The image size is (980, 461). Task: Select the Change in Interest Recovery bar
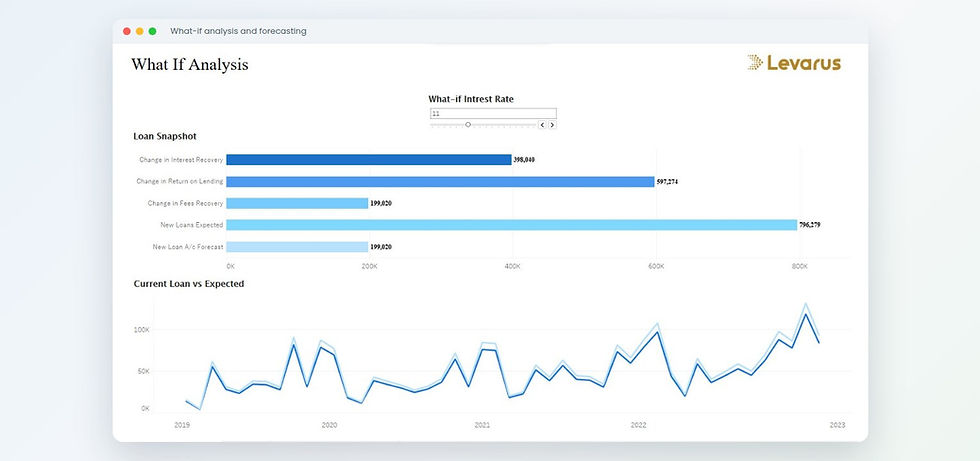point(369,160)
